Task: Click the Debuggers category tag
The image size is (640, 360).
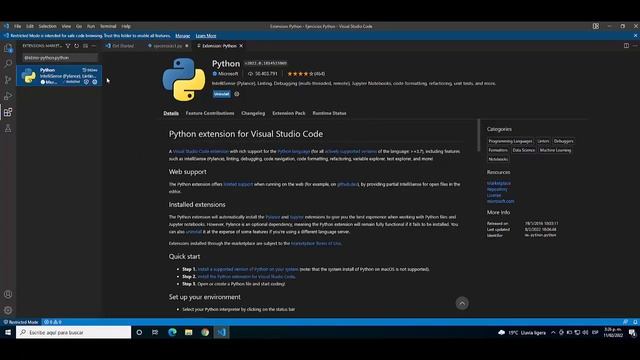Action: pos(563,141)
